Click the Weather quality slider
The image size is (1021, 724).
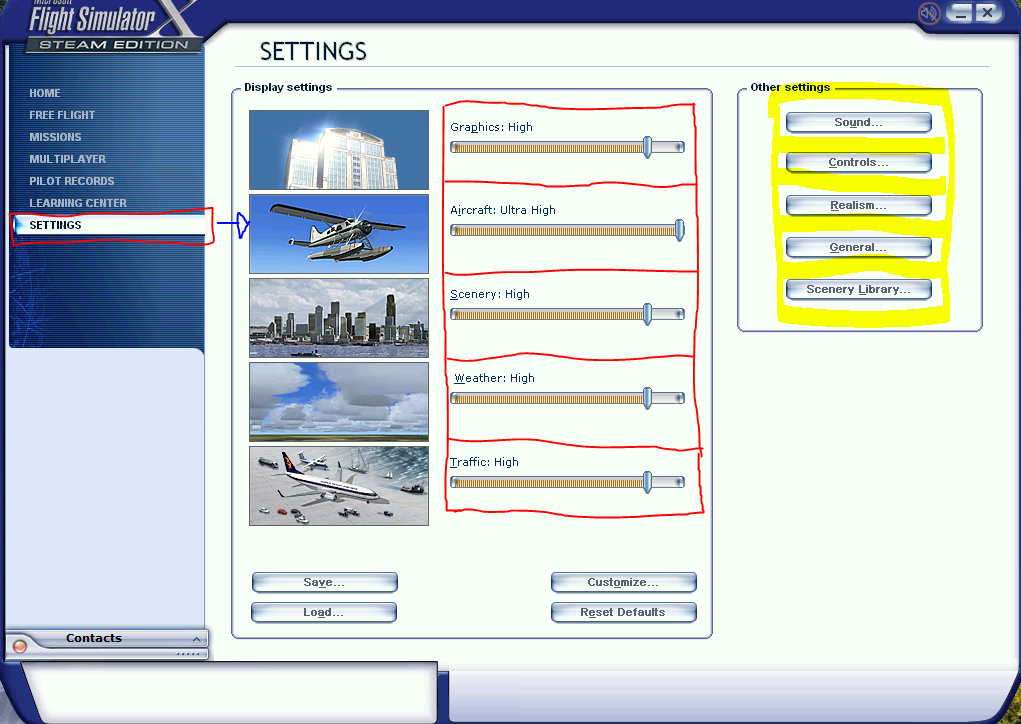567,398
